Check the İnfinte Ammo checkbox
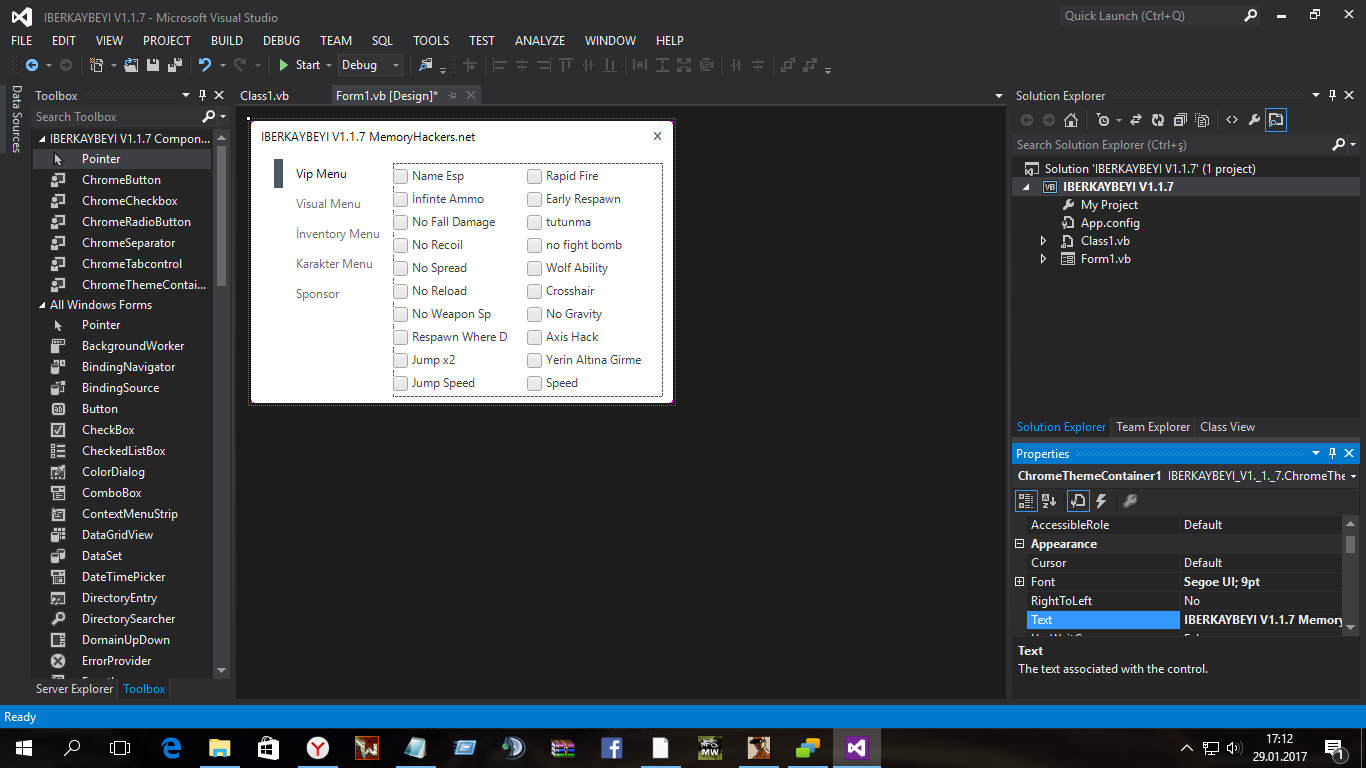Image resolution: width=1366 pixels, height=768 pixels. [400, 199]
